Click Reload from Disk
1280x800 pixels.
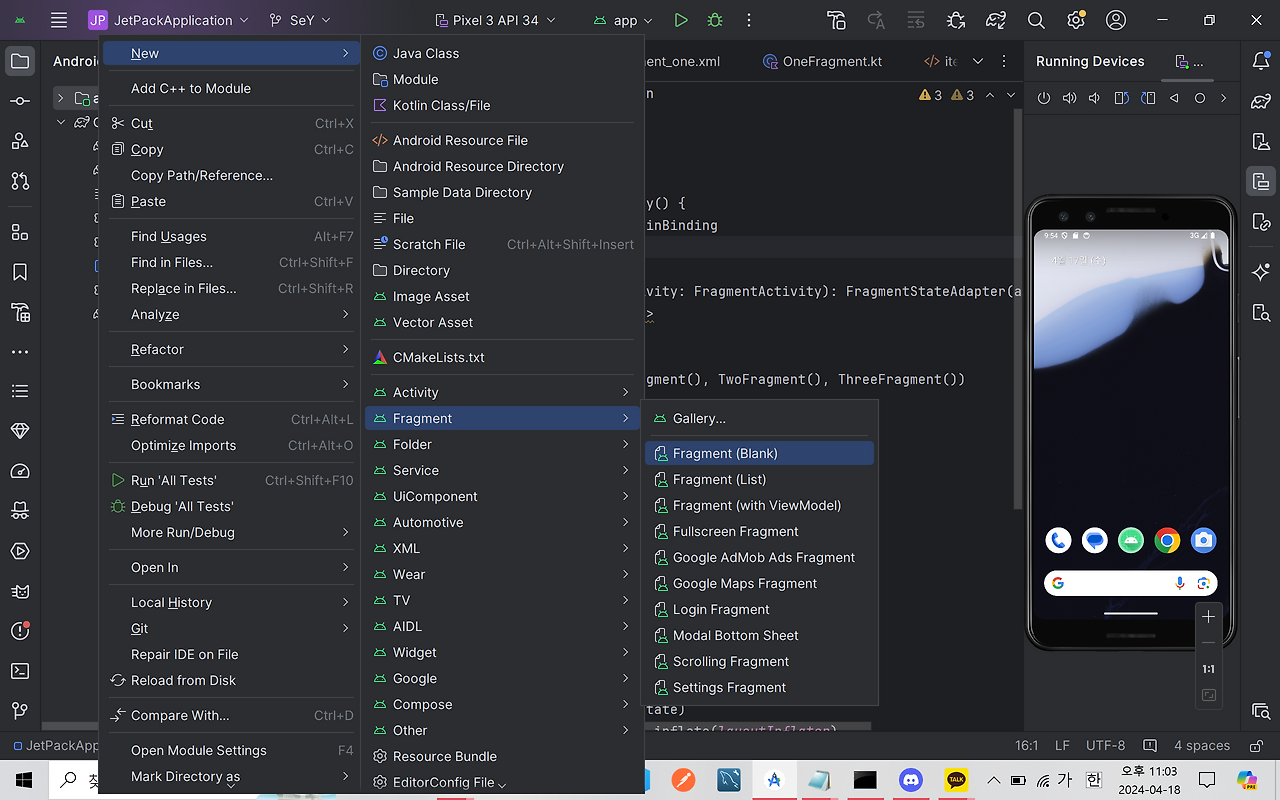183,680
